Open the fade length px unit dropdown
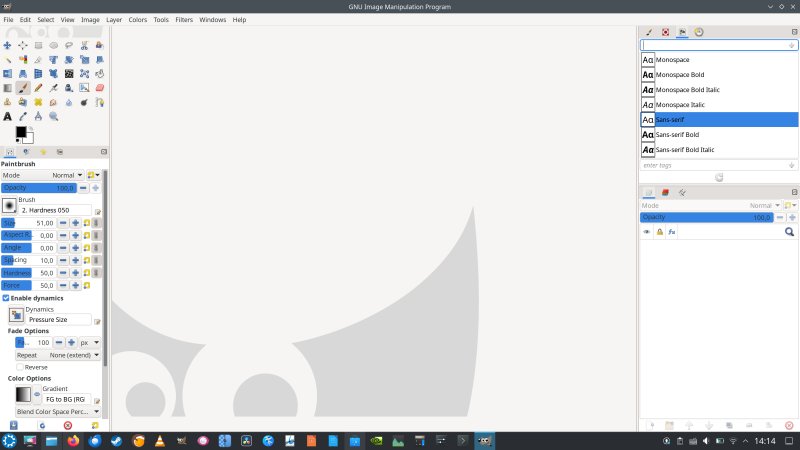Image resolution: width=800 pixels, height=450 pixels. [90, 343]
